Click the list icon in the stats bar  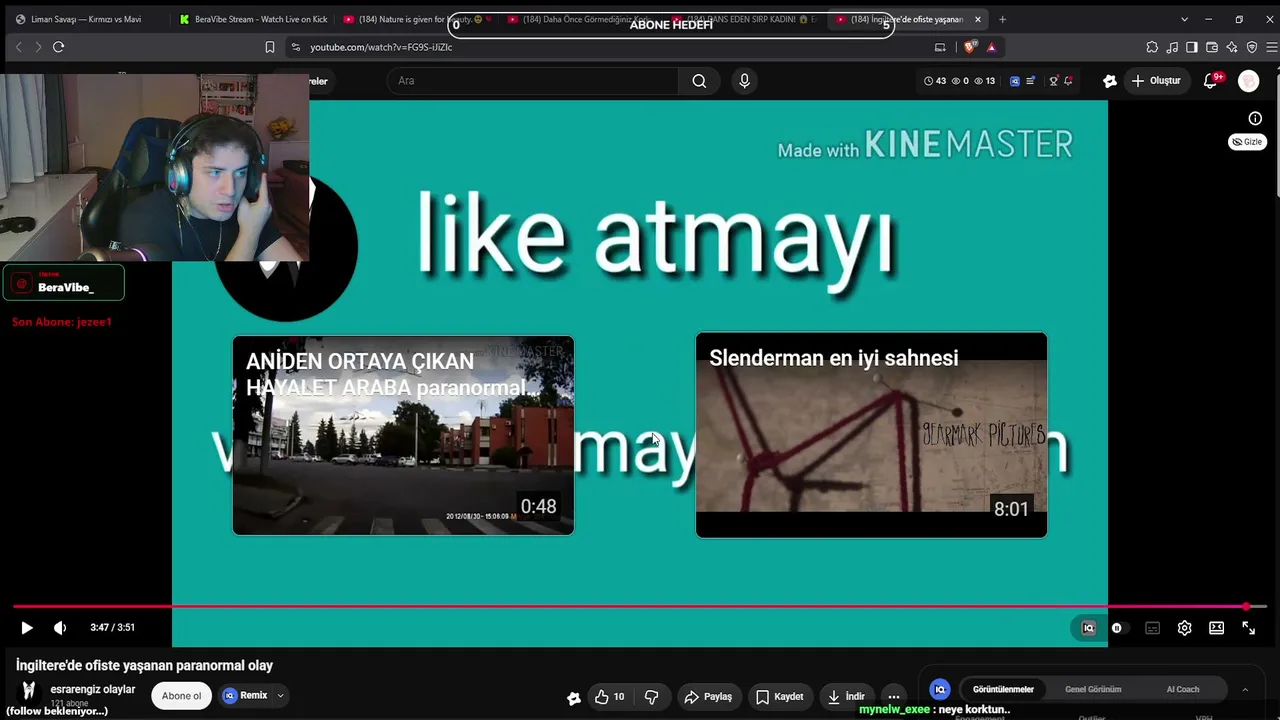point(1031,81)
